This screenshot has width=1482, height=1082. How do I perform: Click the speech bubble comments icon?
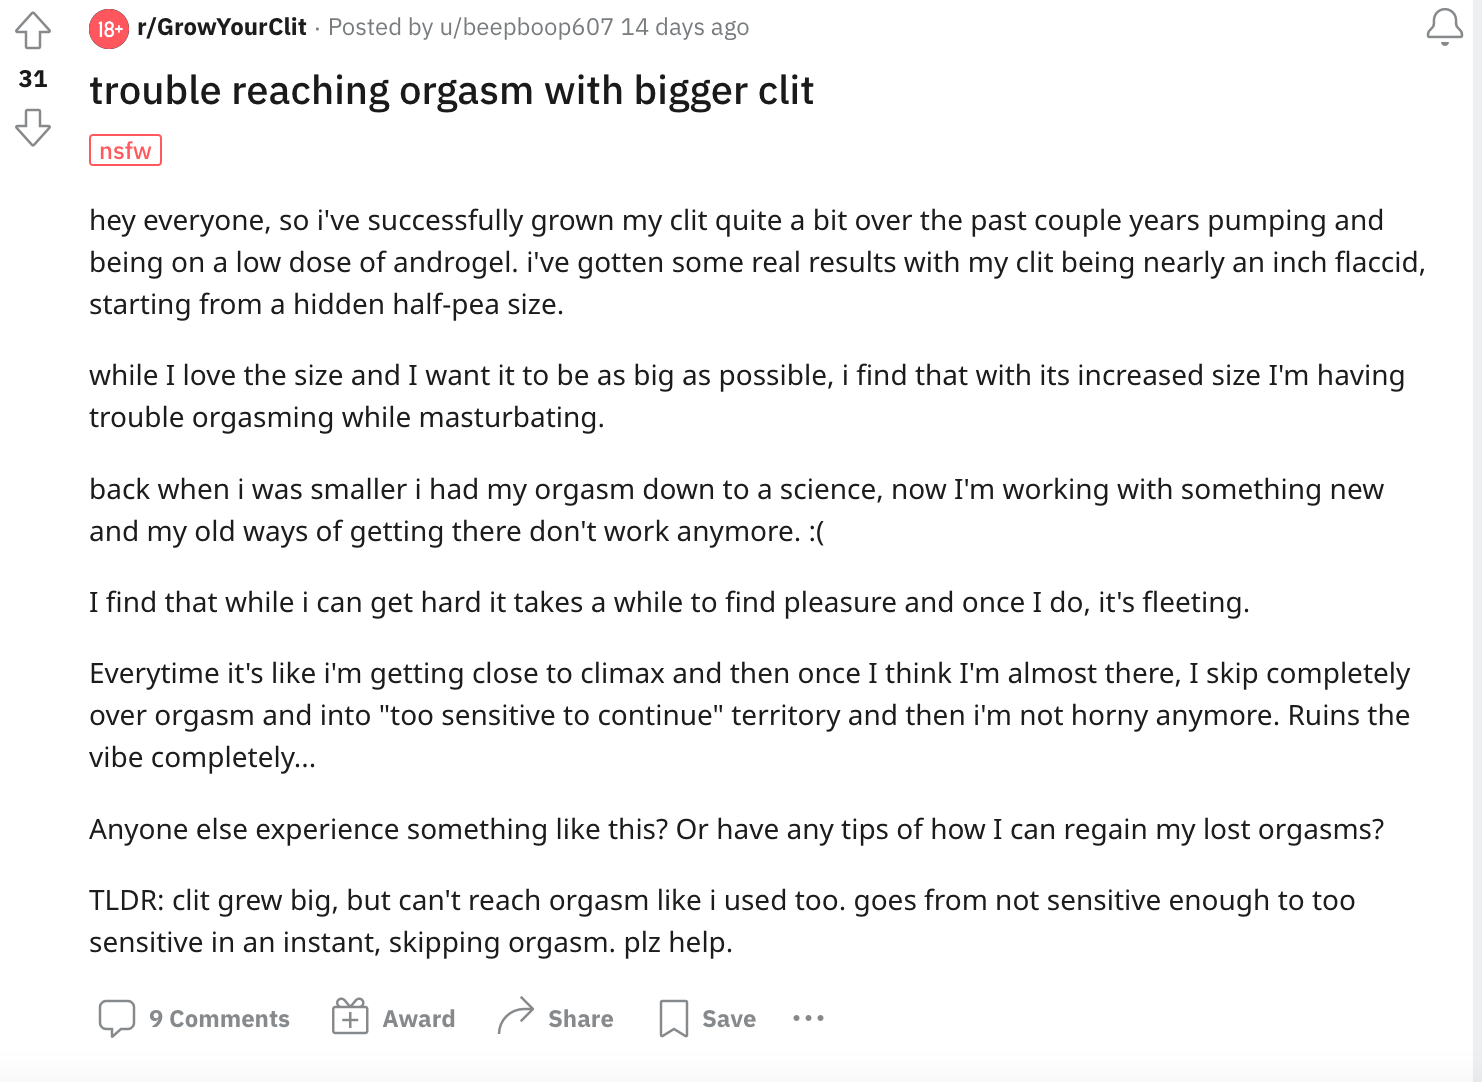(x=117, y=1018)
